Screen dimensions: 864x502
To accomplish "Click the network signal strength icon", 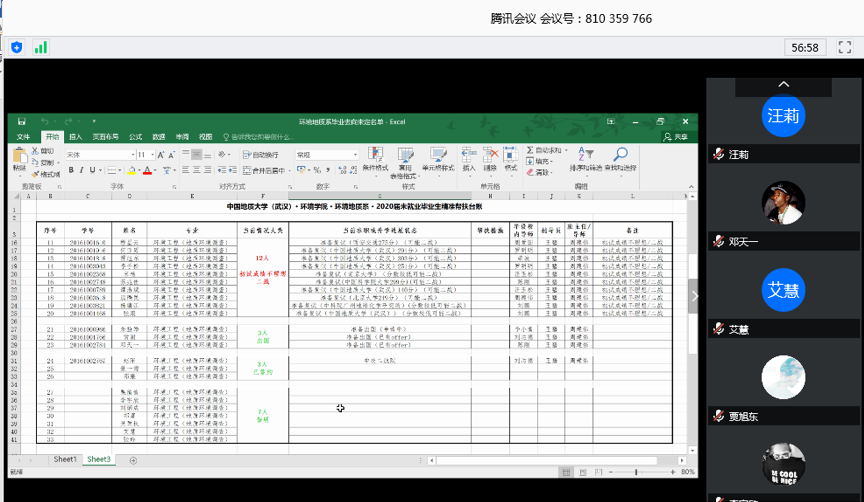I will [x=41, y=47].
